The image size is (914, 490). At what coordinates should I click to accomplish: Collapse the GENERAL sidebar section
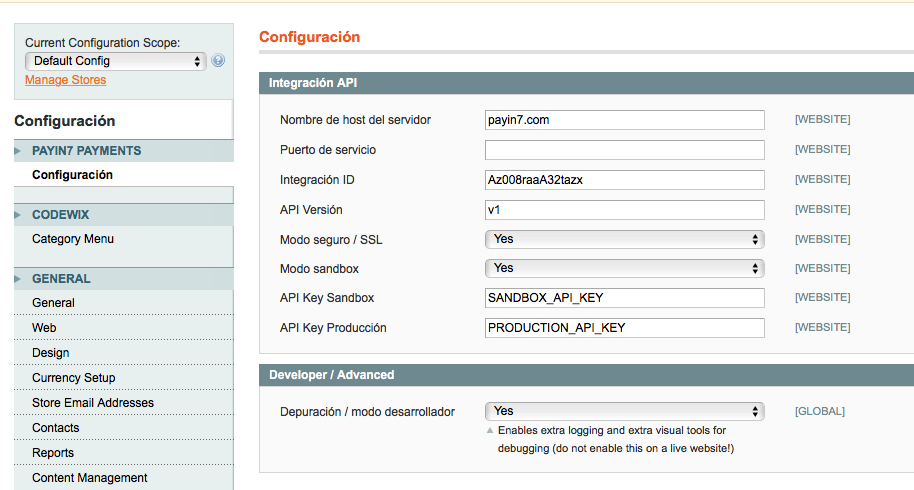[61, 279]
